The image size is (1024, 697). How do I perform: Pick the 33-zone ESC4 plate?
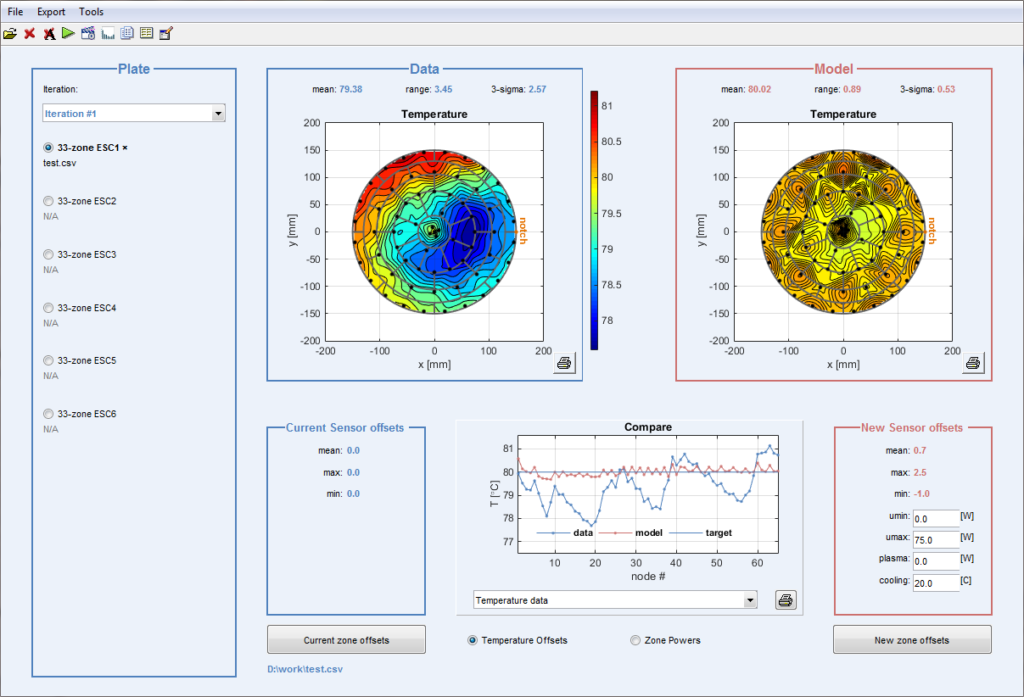[48, 308]
